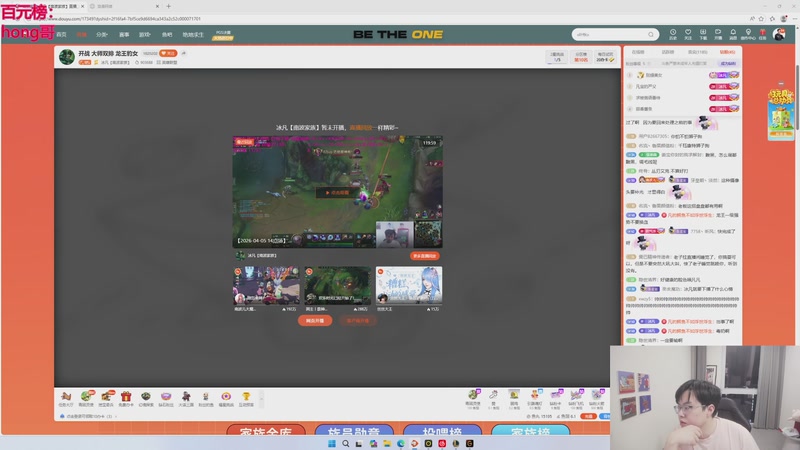This screenshot has height=450, width=800.
Task: Click the Start streaming camera icon
Action: click(718, 34)
